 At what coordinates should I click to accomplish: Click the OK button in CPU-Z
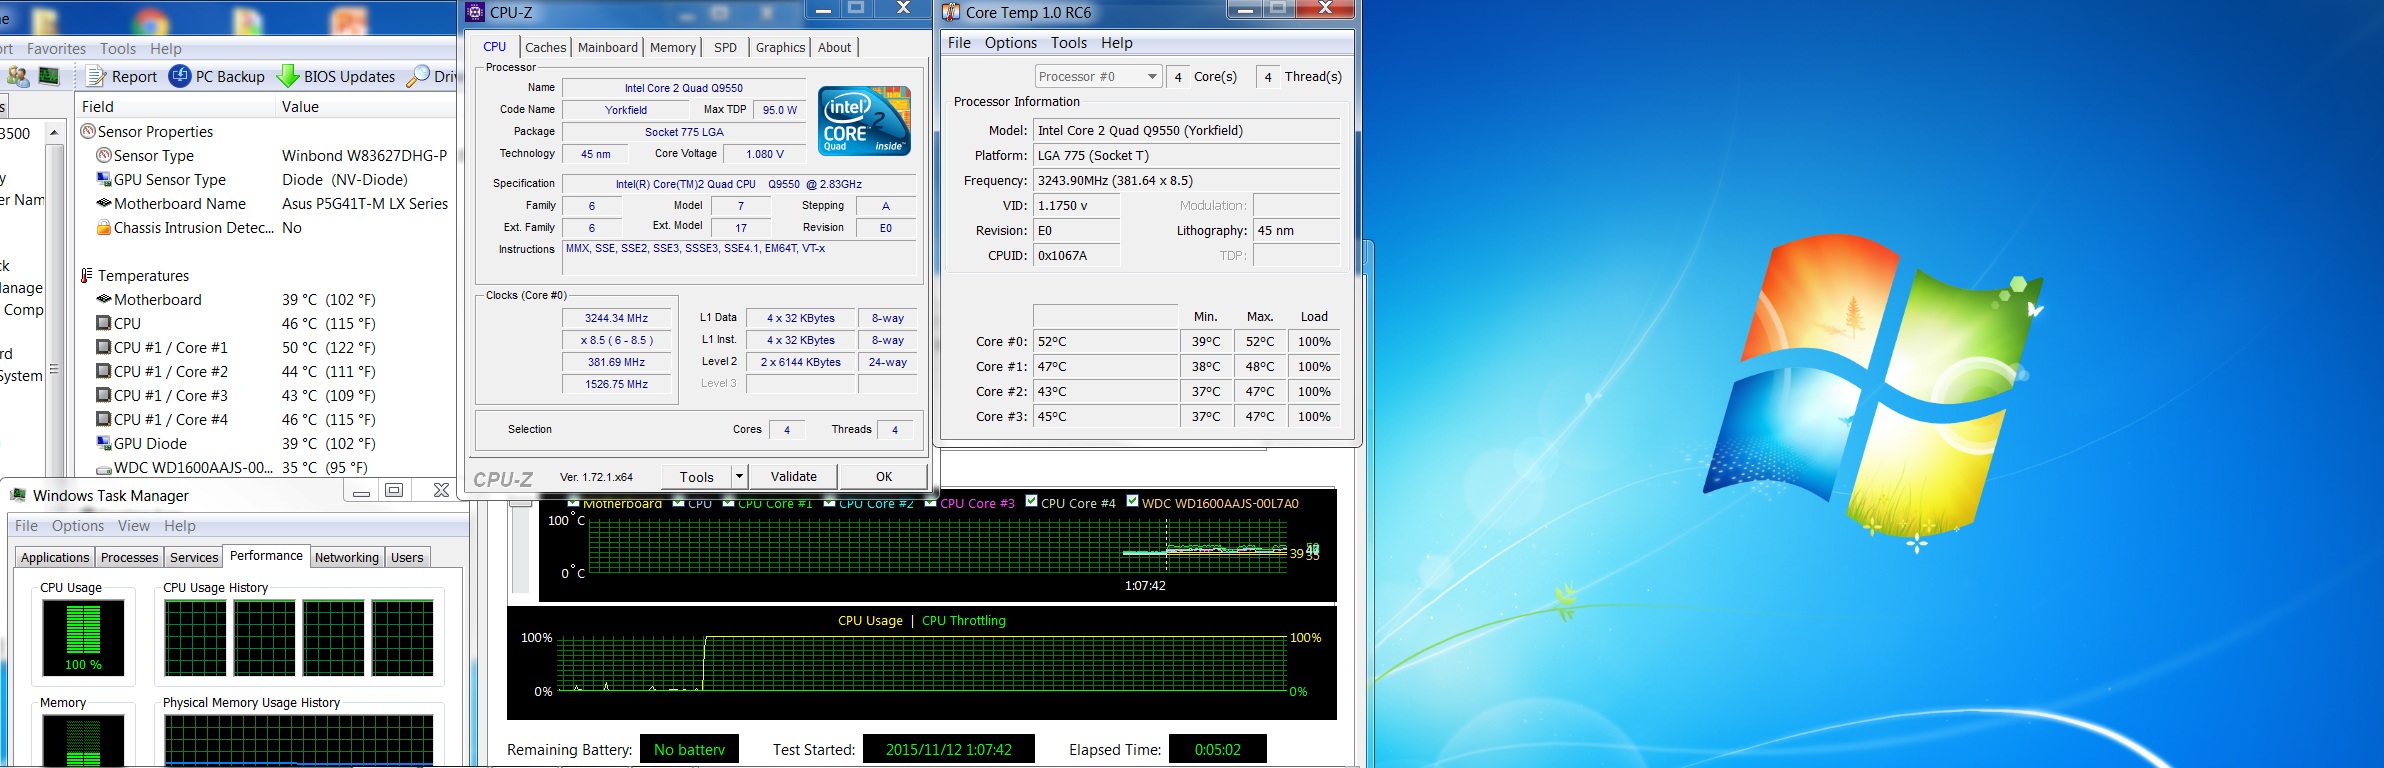(x=883, y=477)
